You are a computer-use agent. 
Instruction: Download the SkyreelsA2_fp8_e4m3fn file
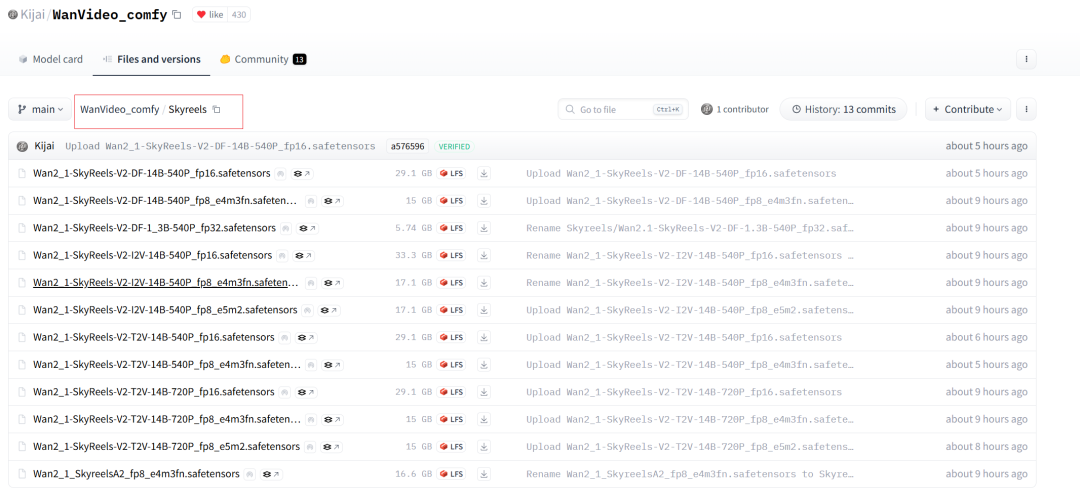point(484,474)
